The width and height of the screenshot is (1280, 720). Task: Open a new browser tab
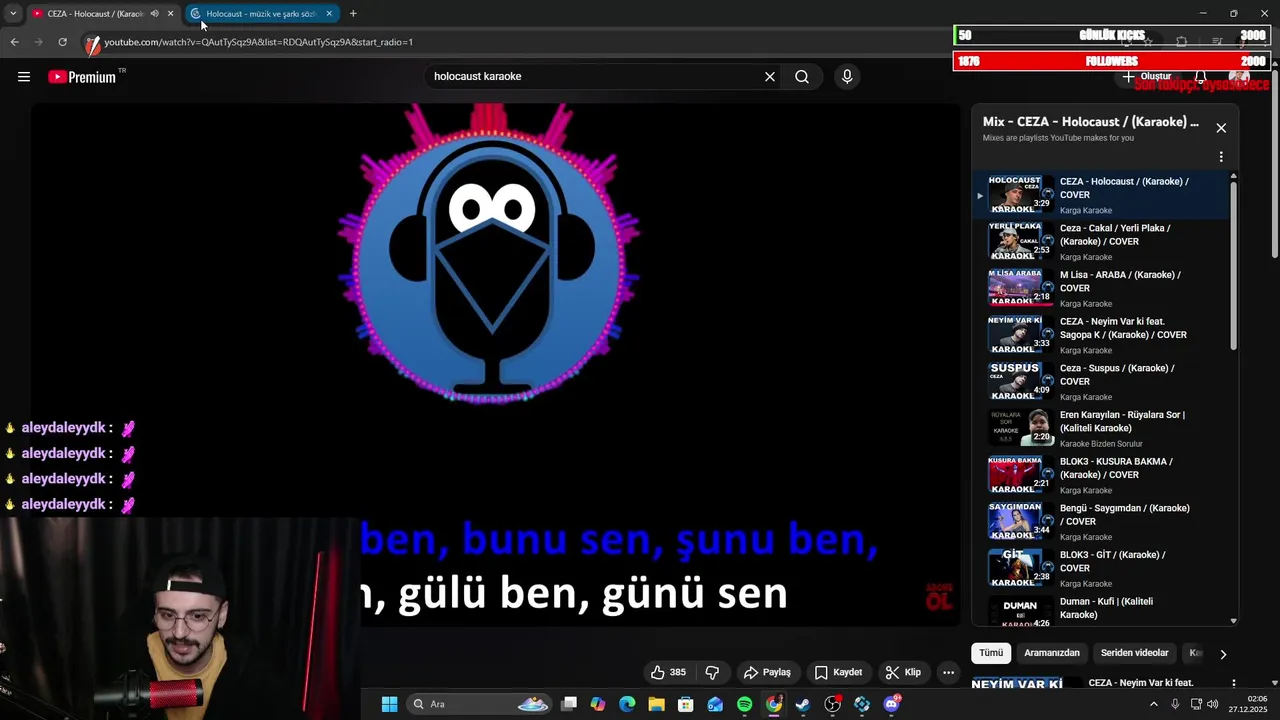[x=353, y=14]
